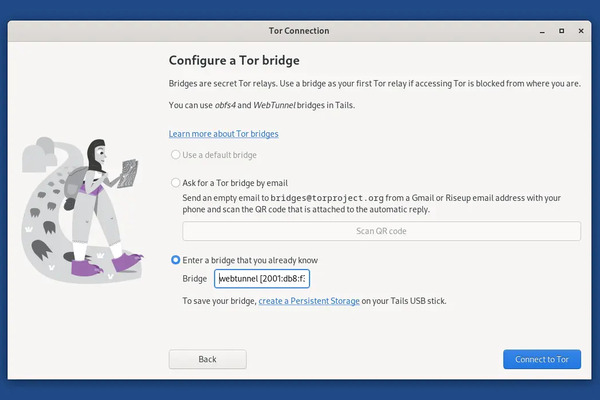Click the purple boot in the illustration
The image size is (600, 400).
[x=127, y=262]
